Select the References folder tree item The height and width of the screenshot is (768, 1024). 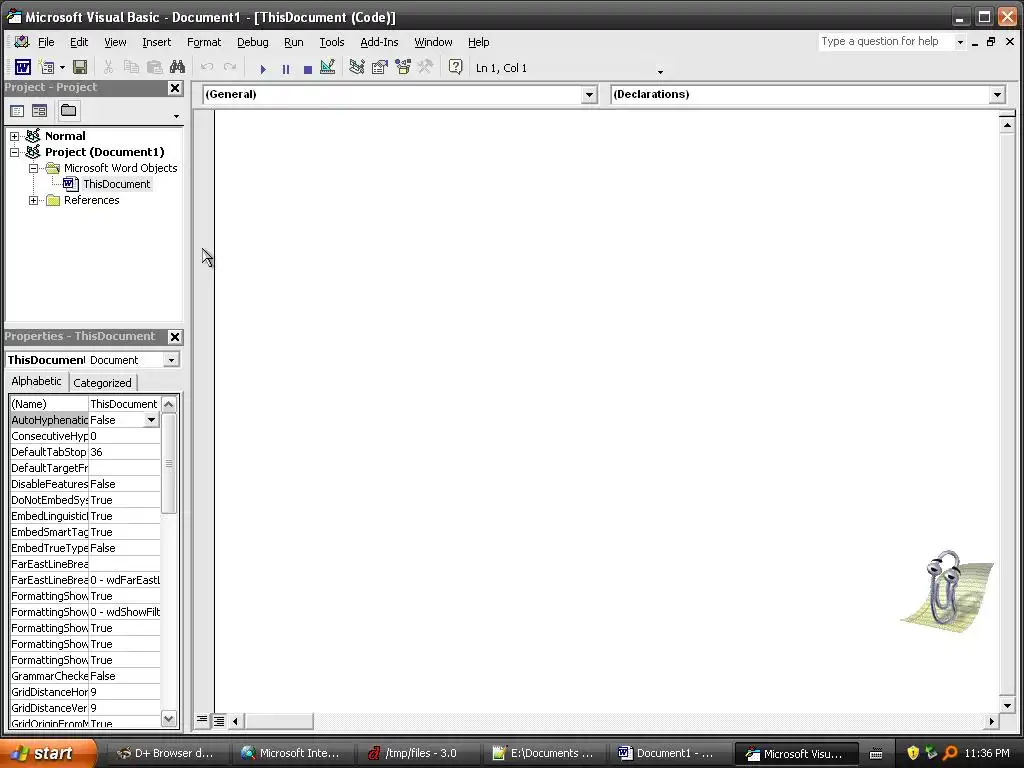click(91, 200)
